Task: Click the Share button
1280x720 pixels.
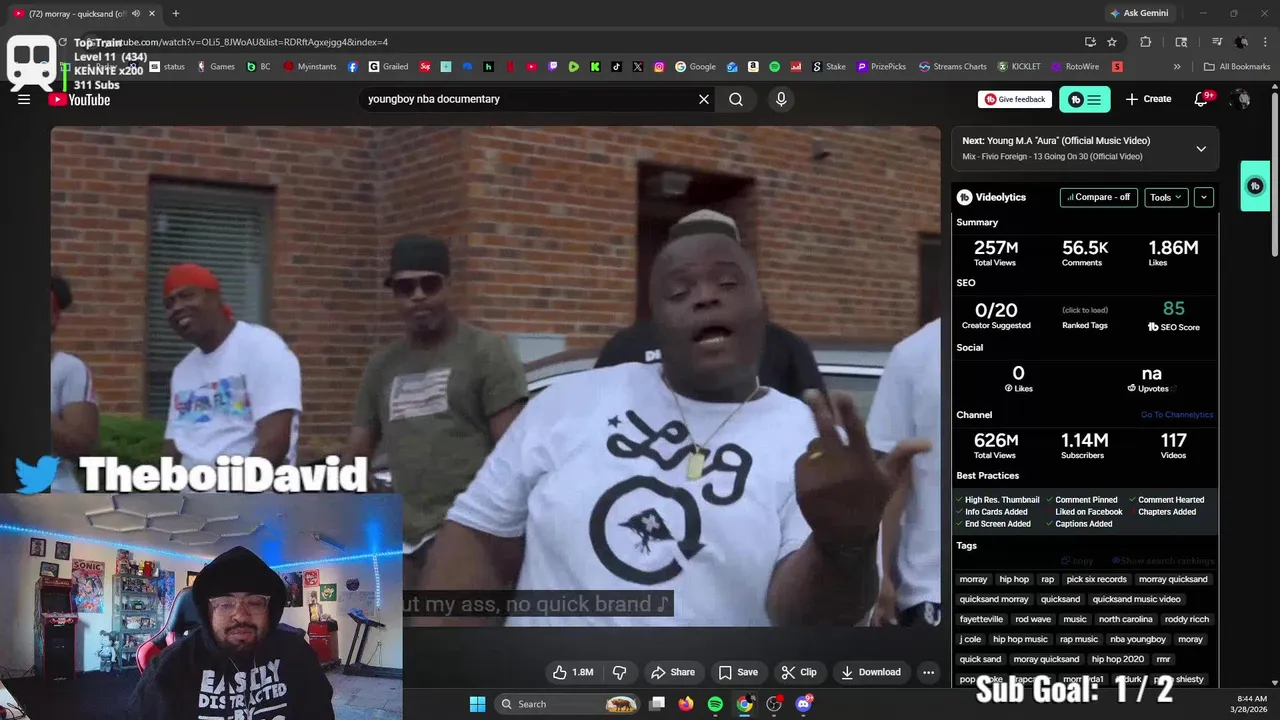Action: point(673,672)
